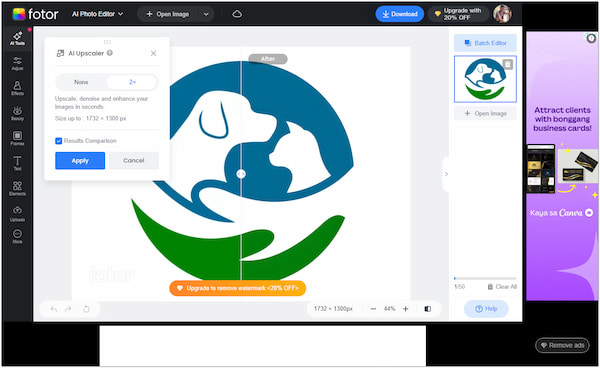Select the Text tool
This screenshot has height=368, width=600.
(17, 163)
